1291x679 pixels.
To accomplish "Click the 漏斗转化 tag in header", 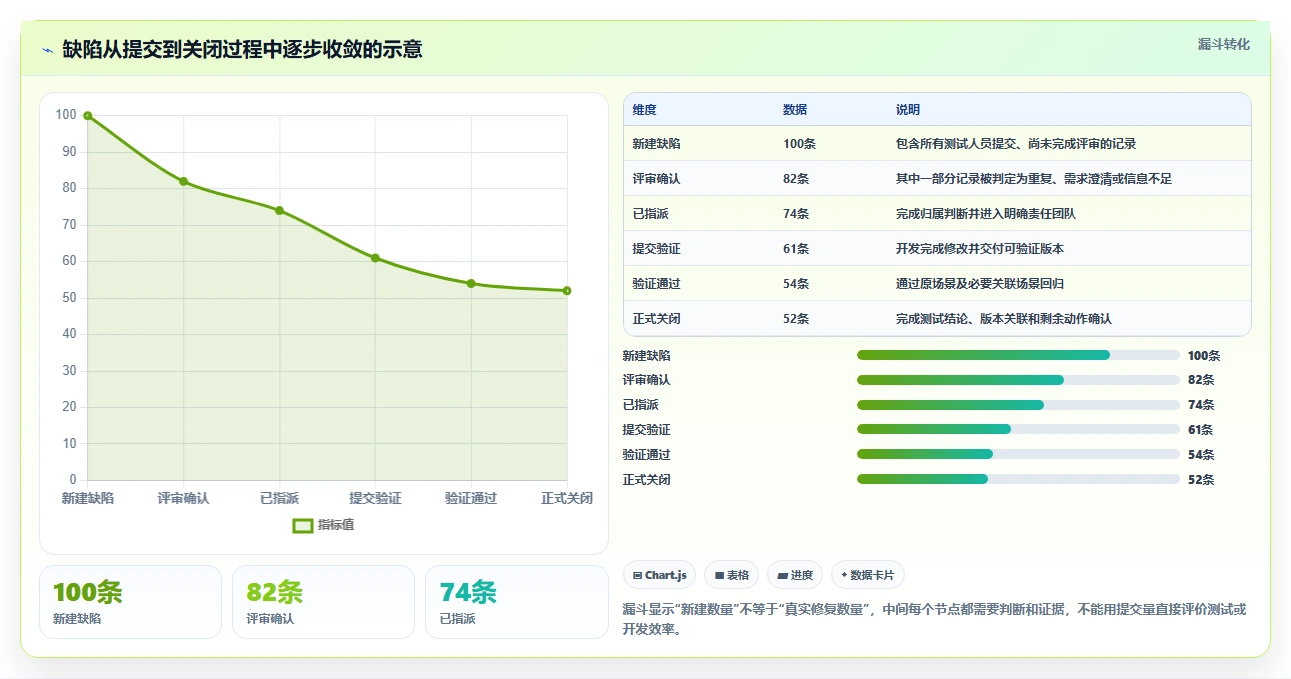I will (1224, 44).
